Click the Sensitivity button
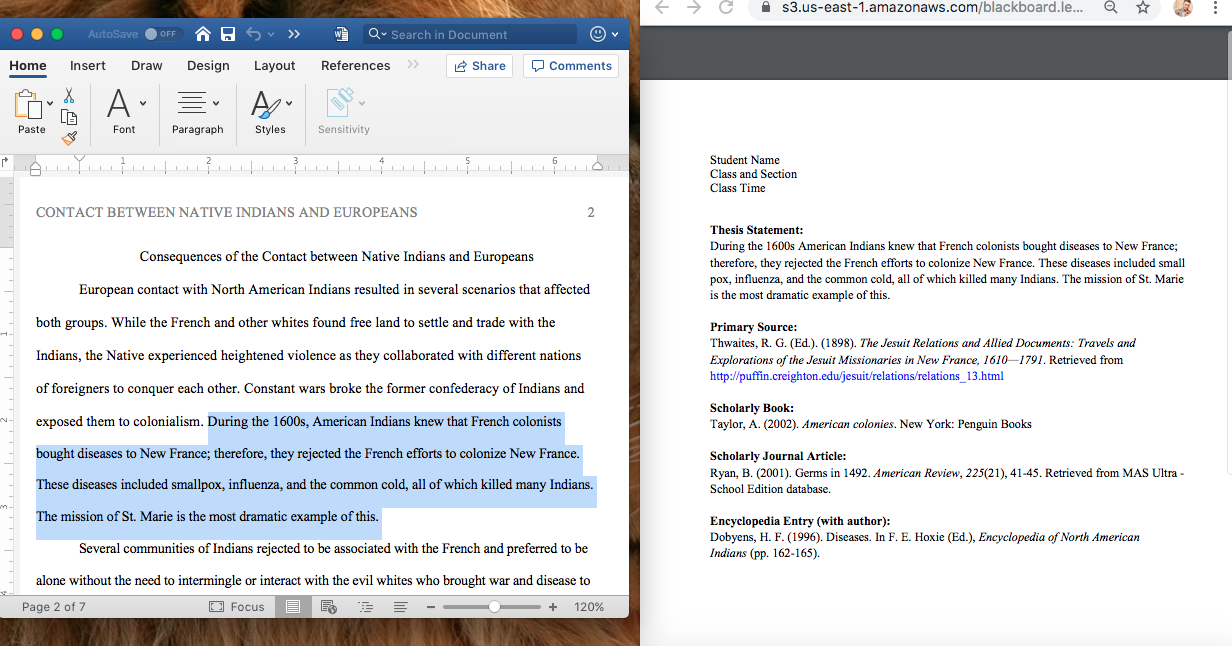 (x=344, y=110)
